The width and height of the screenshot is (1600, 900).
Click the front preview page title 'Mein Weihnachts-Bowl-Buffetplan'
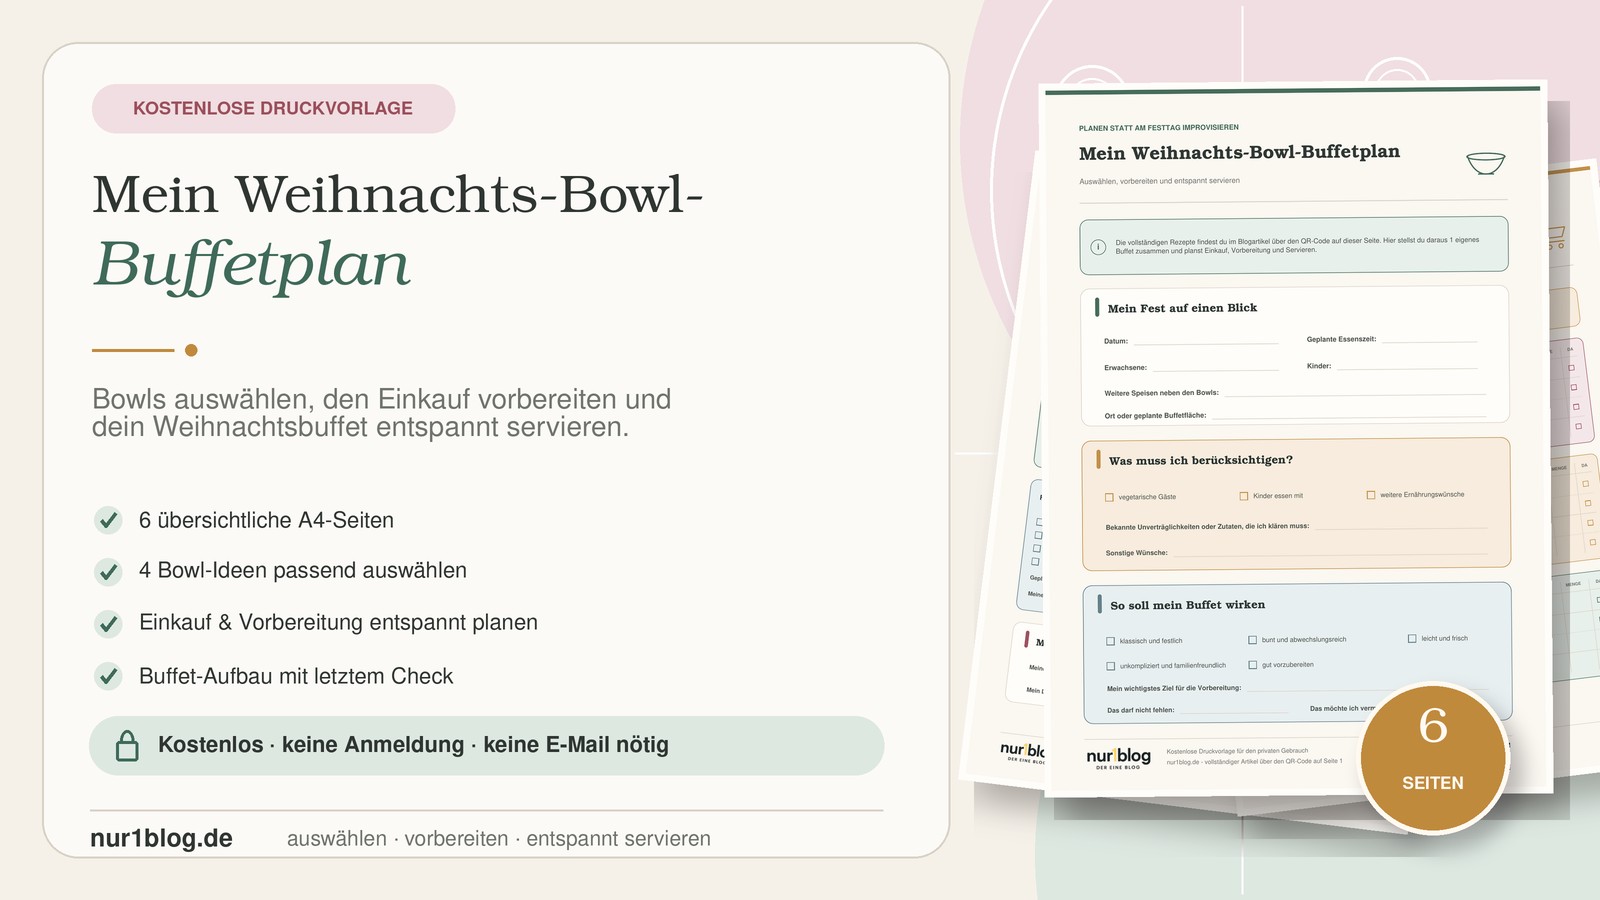tap(1239, 153)
